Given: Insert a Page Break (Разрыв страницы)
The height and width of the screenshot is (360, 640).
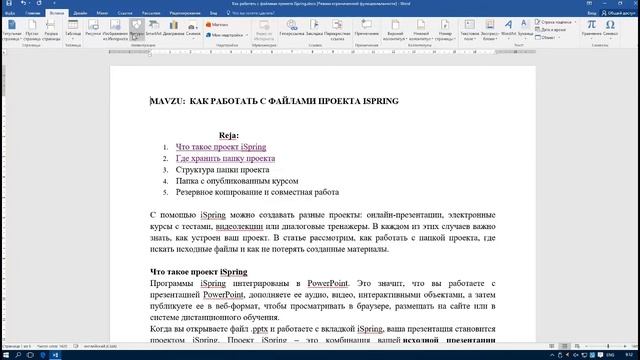Looking at the screenshot, I should pos(51,30).
